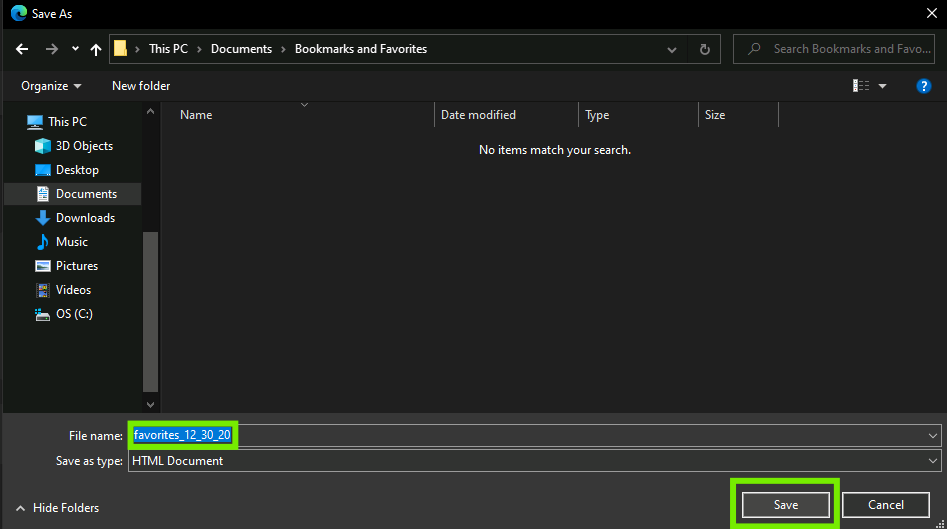This screenshot has width=947, height=529.
Task: Collapse with Hide Folders
Action: coord(57,508)
